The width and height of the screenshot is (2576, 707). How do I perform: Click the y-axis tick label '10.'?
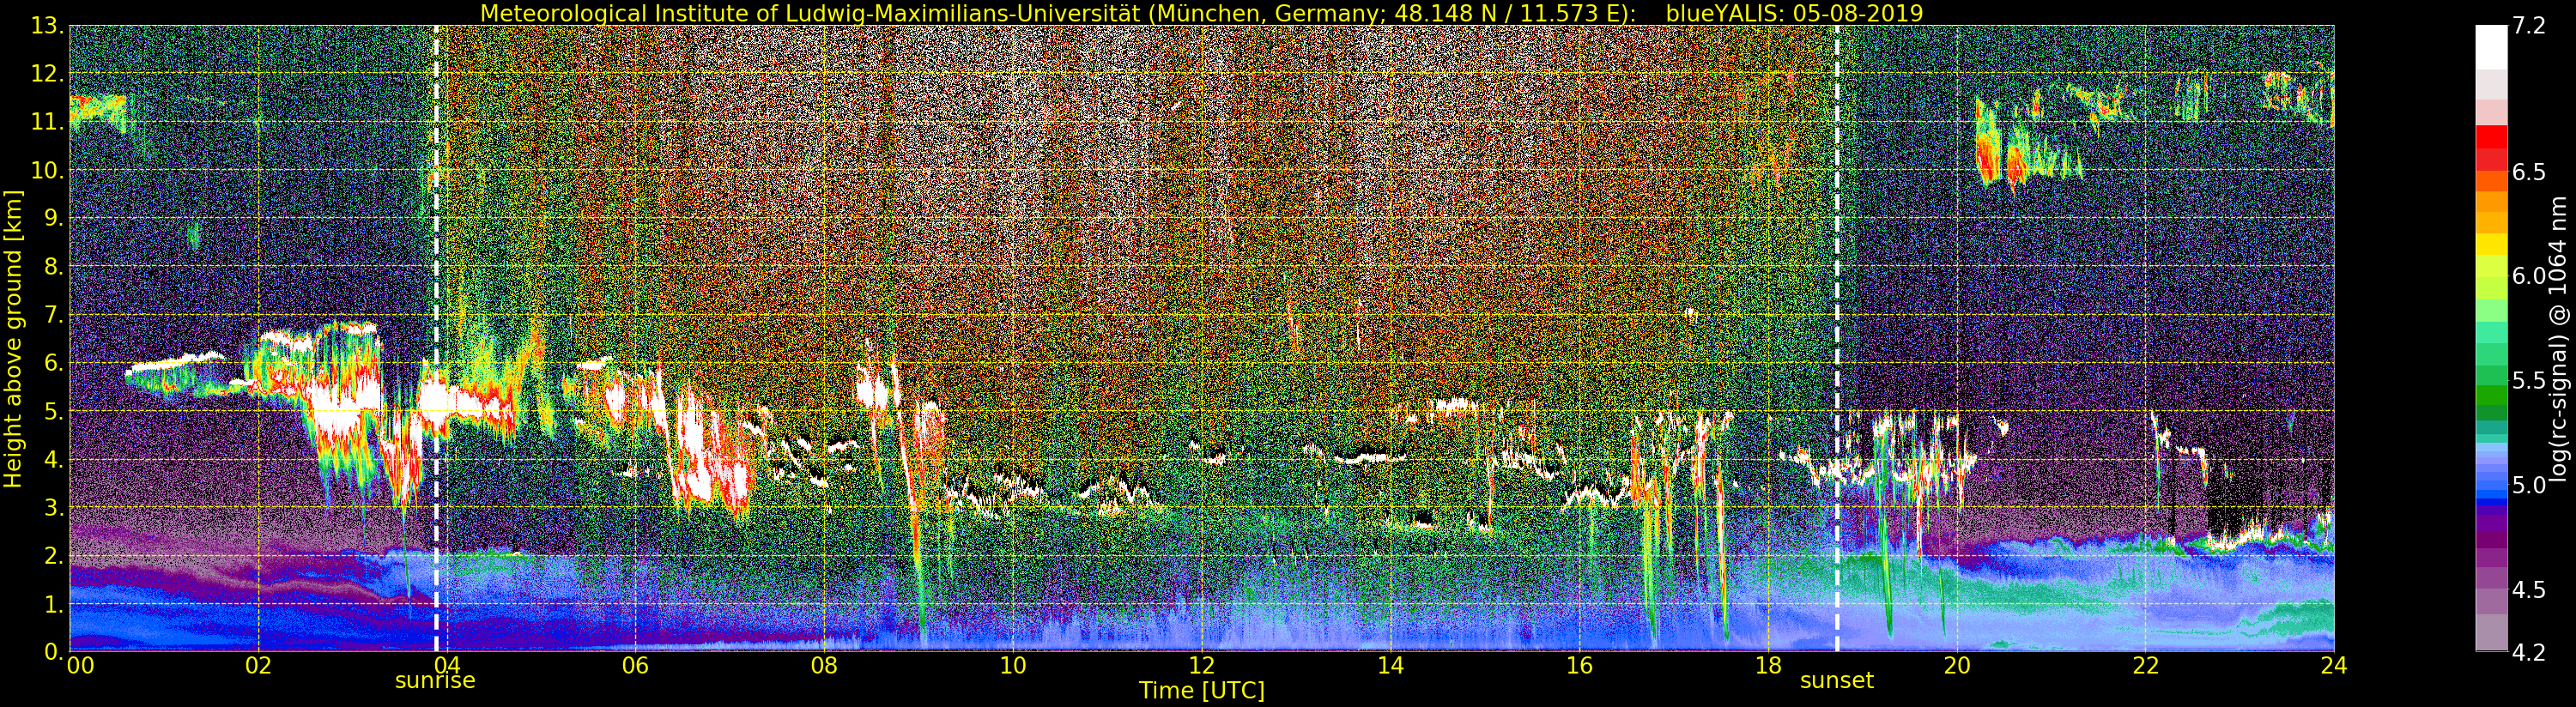(x=47, y=170)
